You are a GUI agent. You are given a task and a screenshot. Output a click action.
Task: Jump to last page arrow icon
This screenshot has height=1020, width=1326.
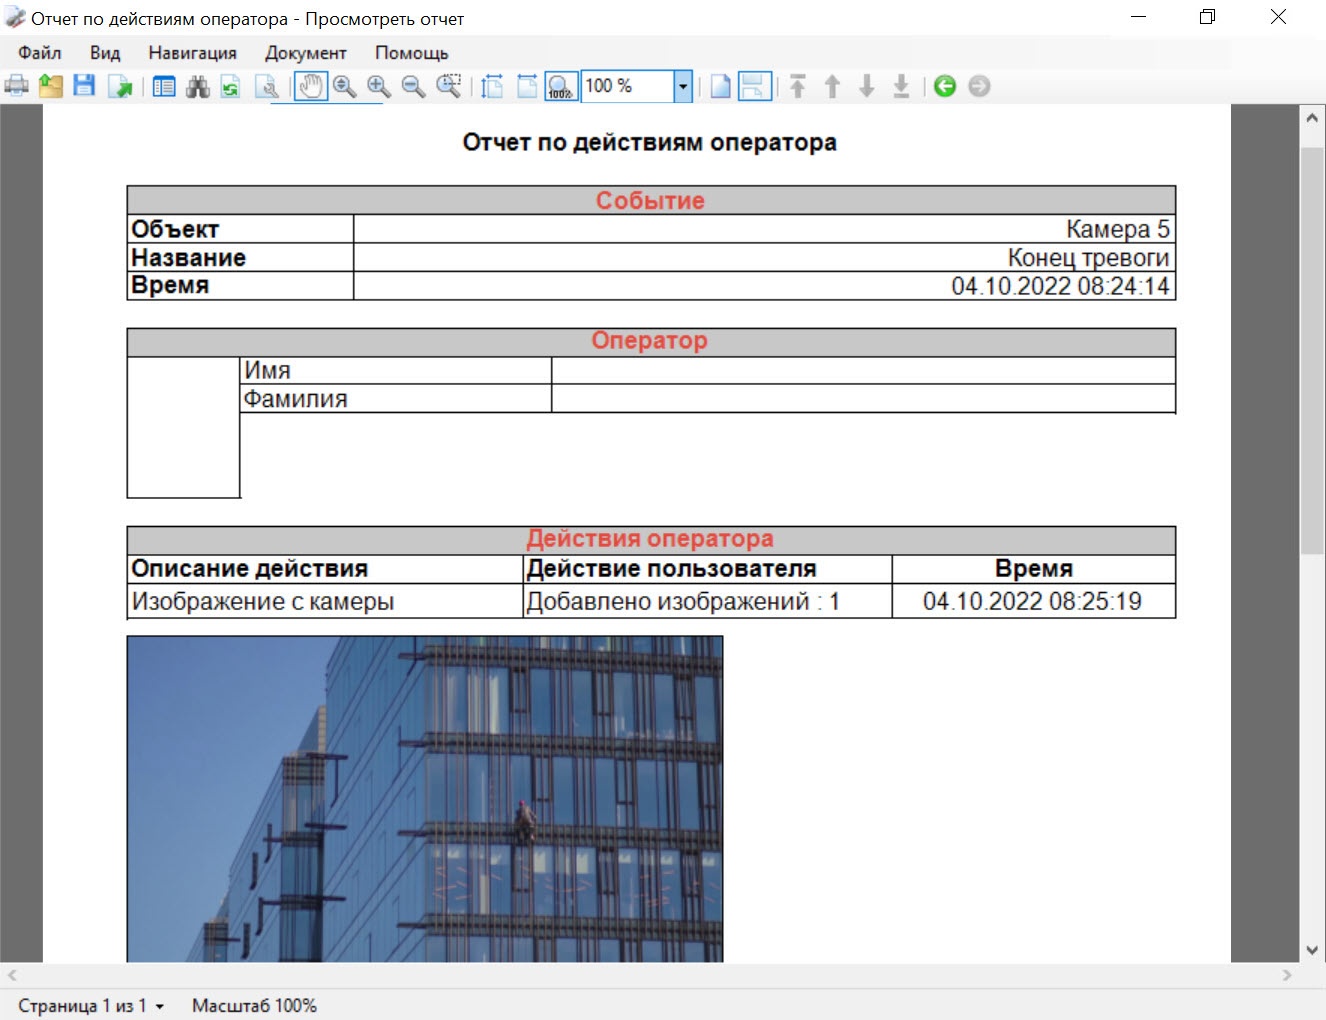coord(901,87)
